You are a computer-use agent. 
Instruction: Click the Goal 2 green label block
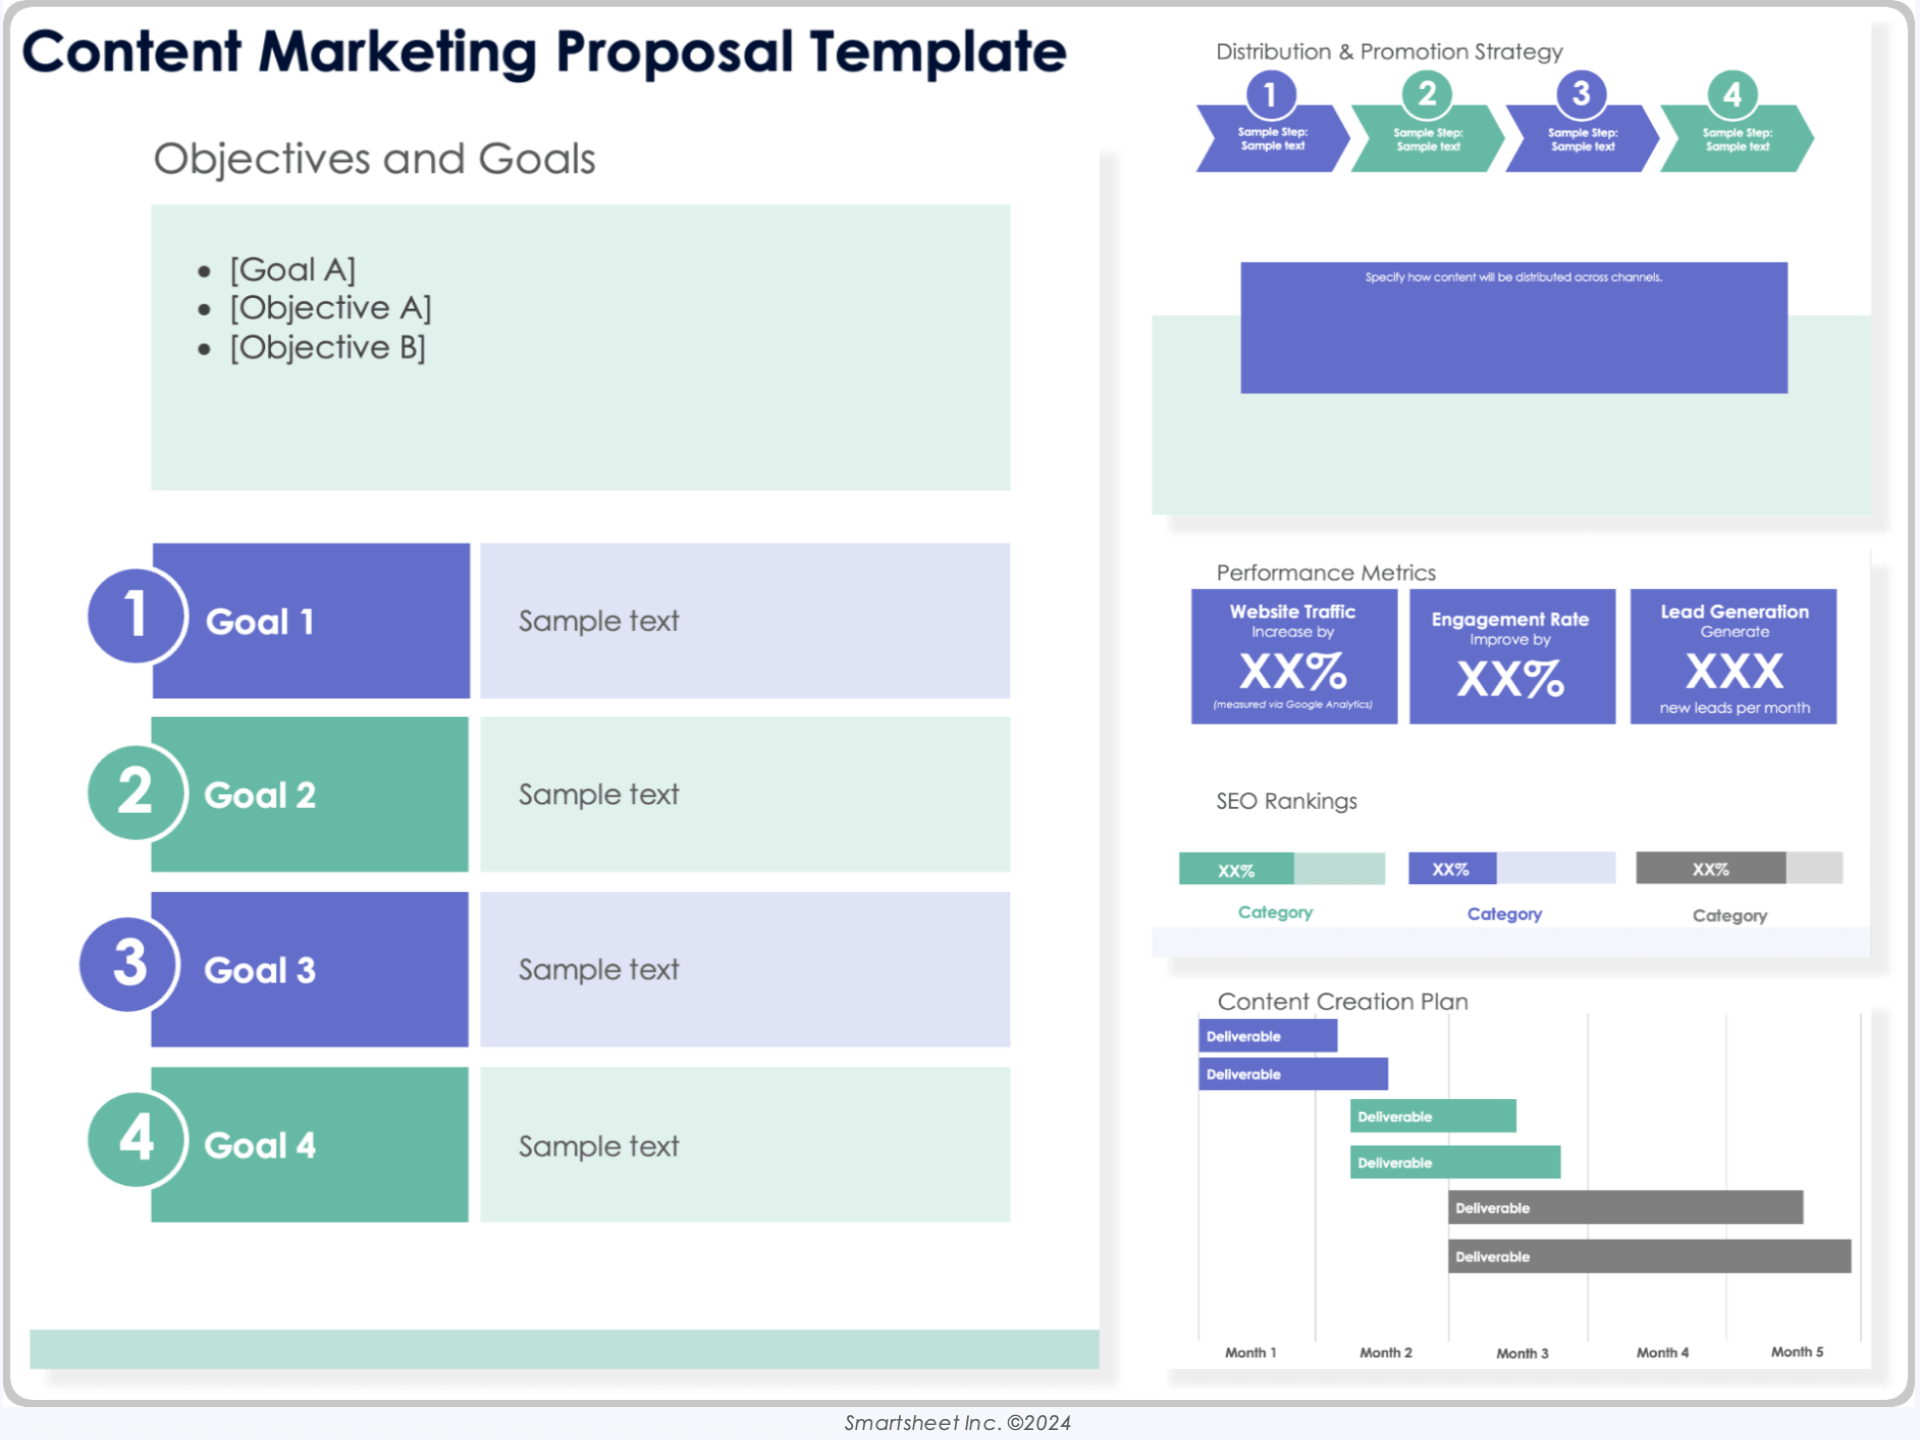310,795
